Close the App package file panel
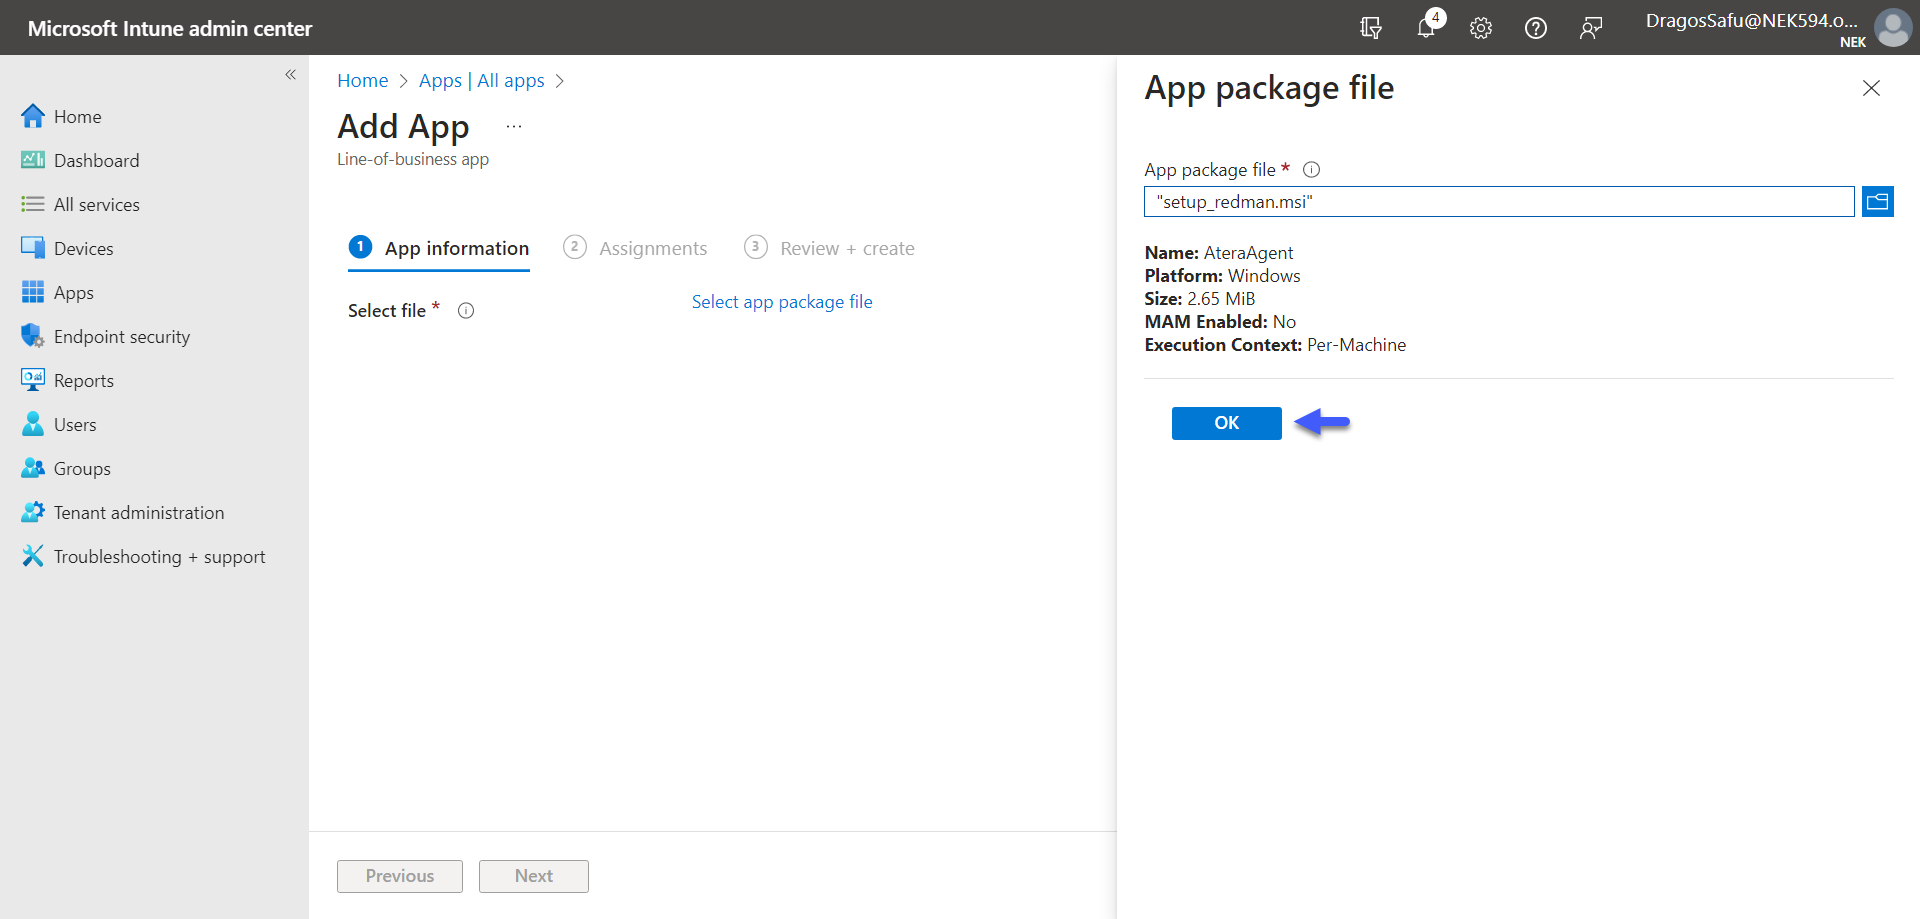1920x919 pixels. pyautogui.click(x=1871, y=88)
